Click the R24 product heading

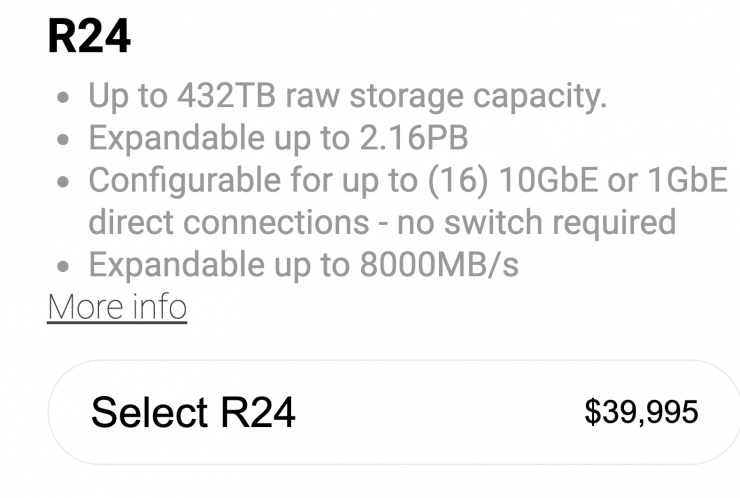pos(89,37)
